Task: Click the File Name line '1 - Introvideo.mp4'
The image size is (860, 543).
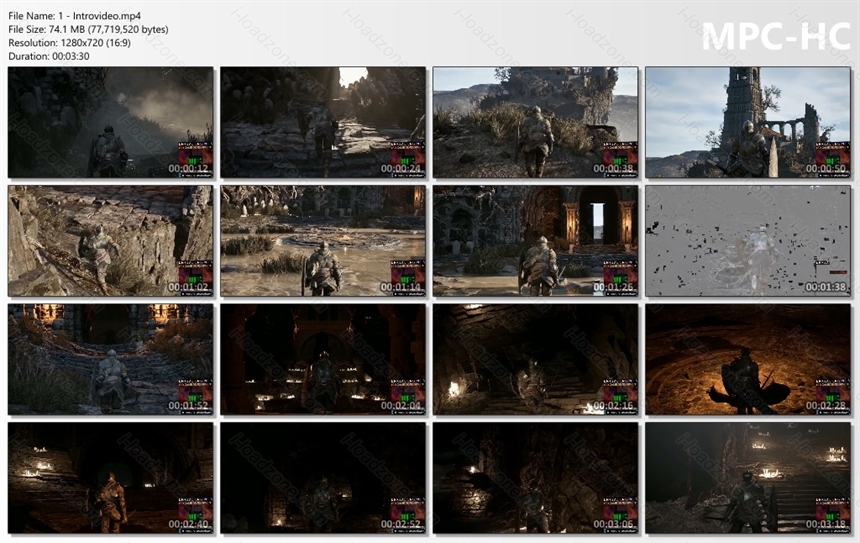Action: [75, 16]
